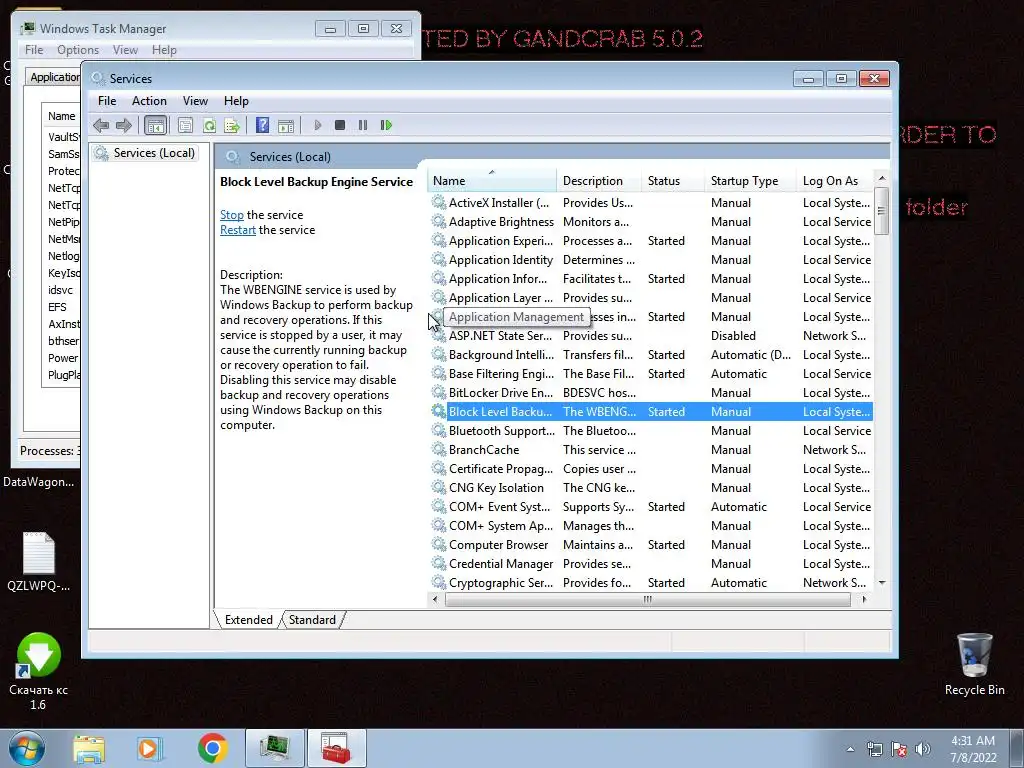Viewport: 1024px width, 768px height.
Task: Click the horizontal scrollbar left arrow in services list
Action: coord(436,599)
